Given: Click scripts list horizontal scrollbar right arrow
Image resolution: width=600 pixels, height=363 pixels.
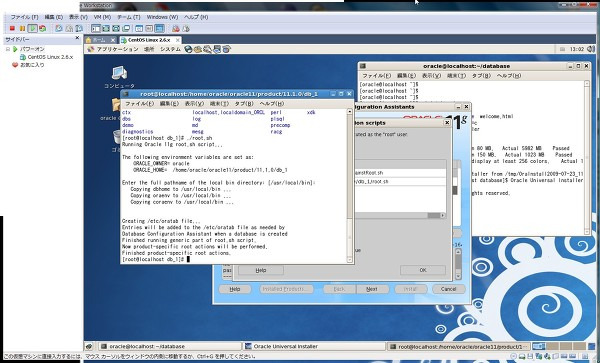Looking at the screenshot, I should tap(443, 215).
